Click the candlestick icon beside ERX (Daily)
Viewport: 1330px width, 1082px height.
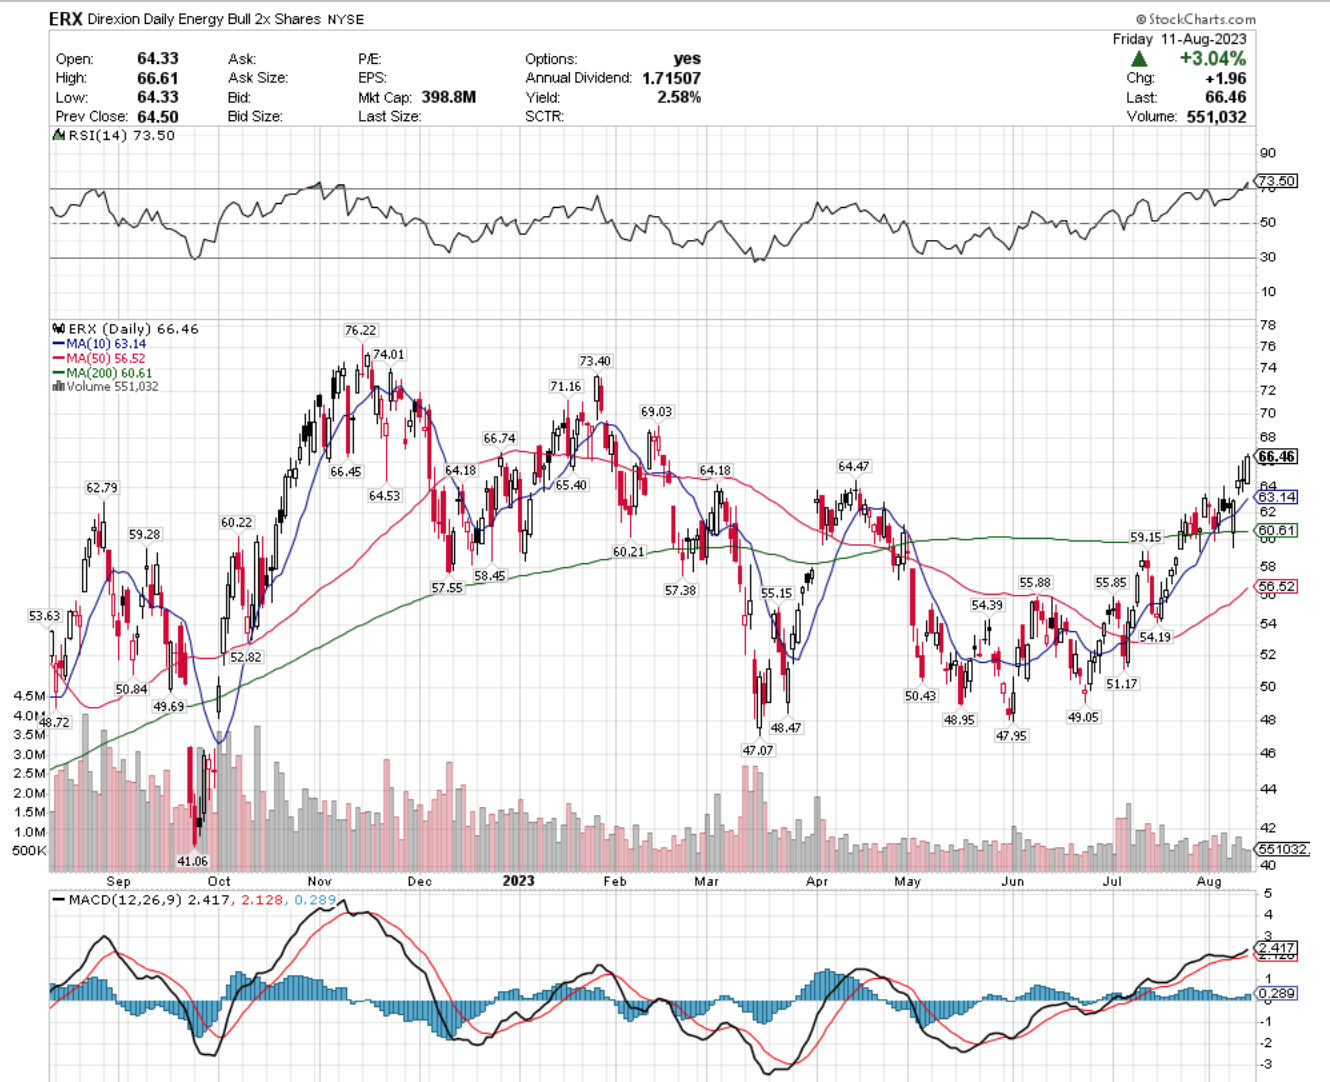point(58,329)
